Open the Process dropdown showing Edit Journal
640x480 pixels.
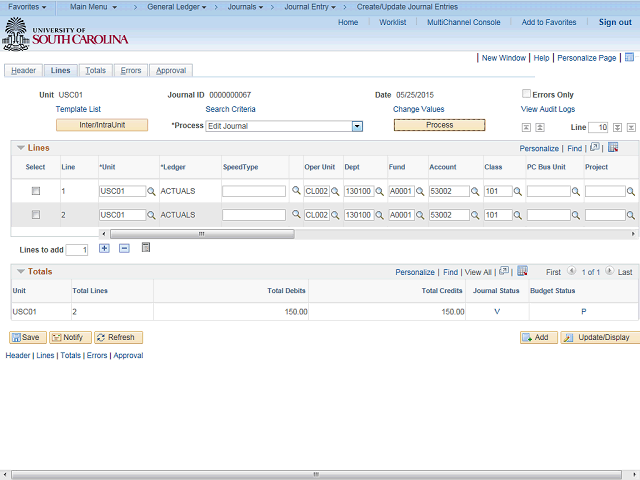[357, 126]
